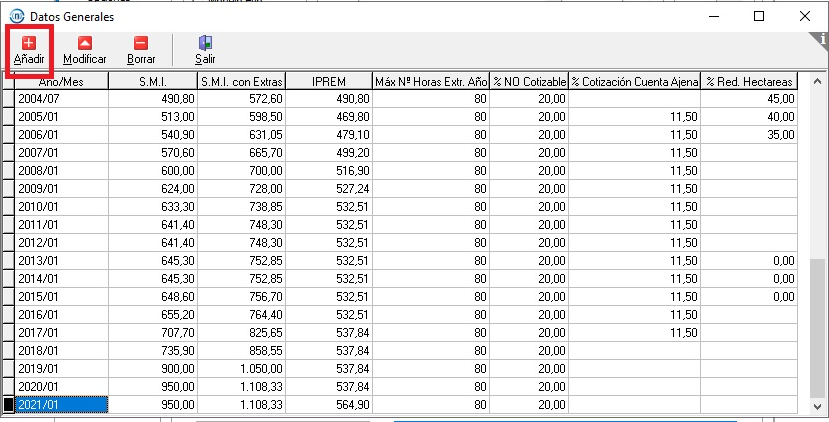Image resolution: width=829 pixels, height=422 pixels.
Task: Click S.M.I. con Extras value 1.050,00
Action: 261,369
